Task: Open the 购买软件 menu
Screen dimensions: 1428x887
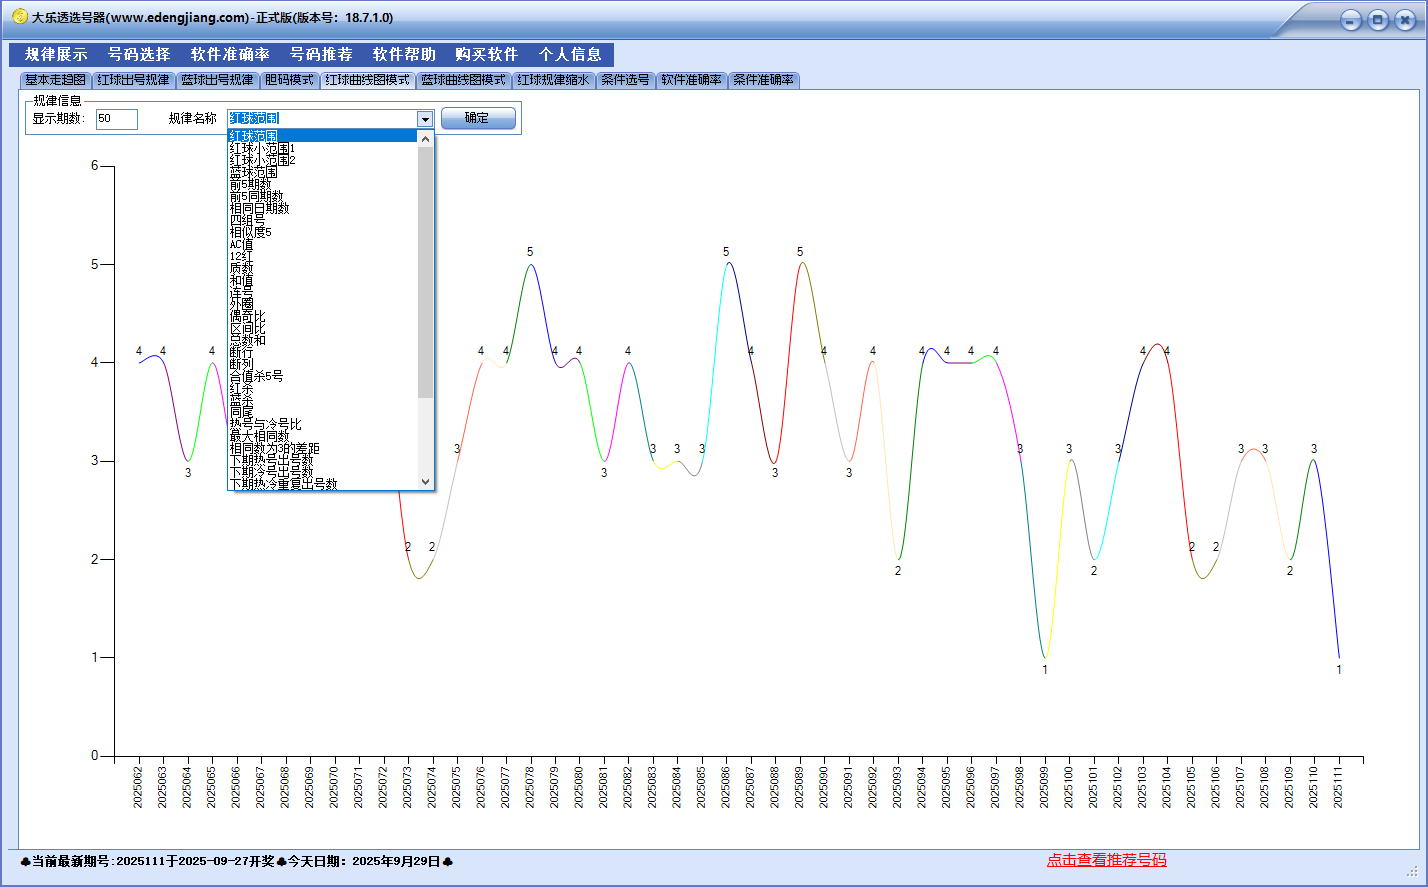Action: click(x=486, y=55)
